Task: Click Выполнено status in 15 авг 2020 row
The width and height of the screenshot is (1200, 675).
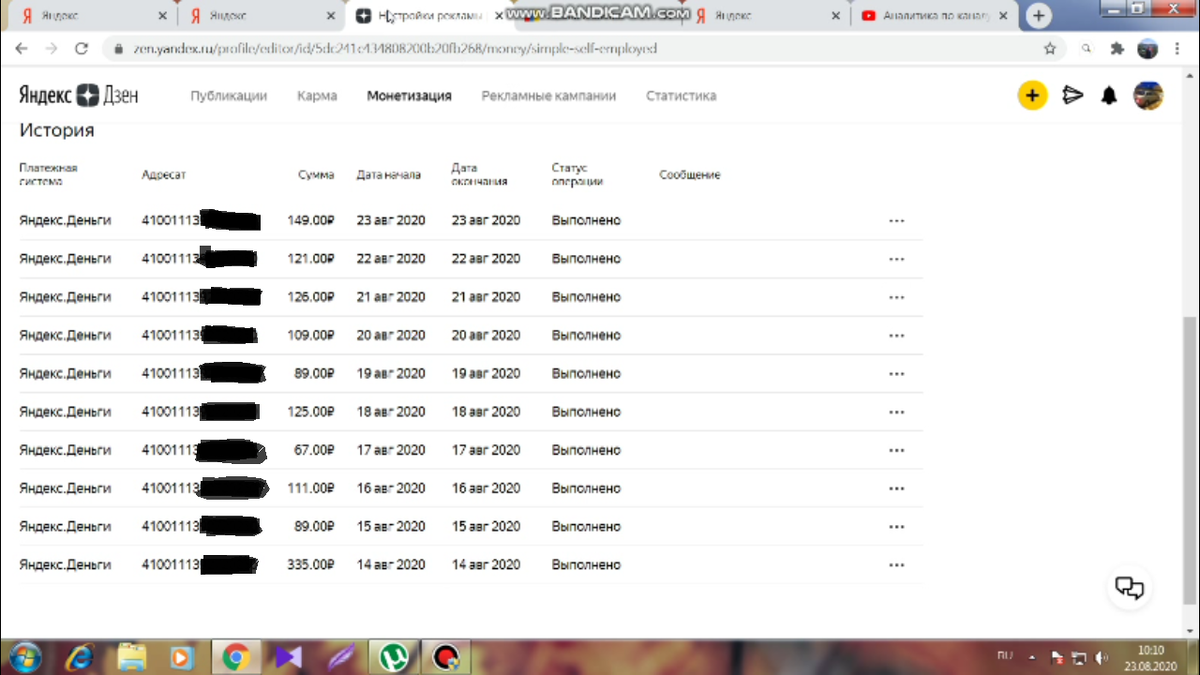Action: (586, 527)
